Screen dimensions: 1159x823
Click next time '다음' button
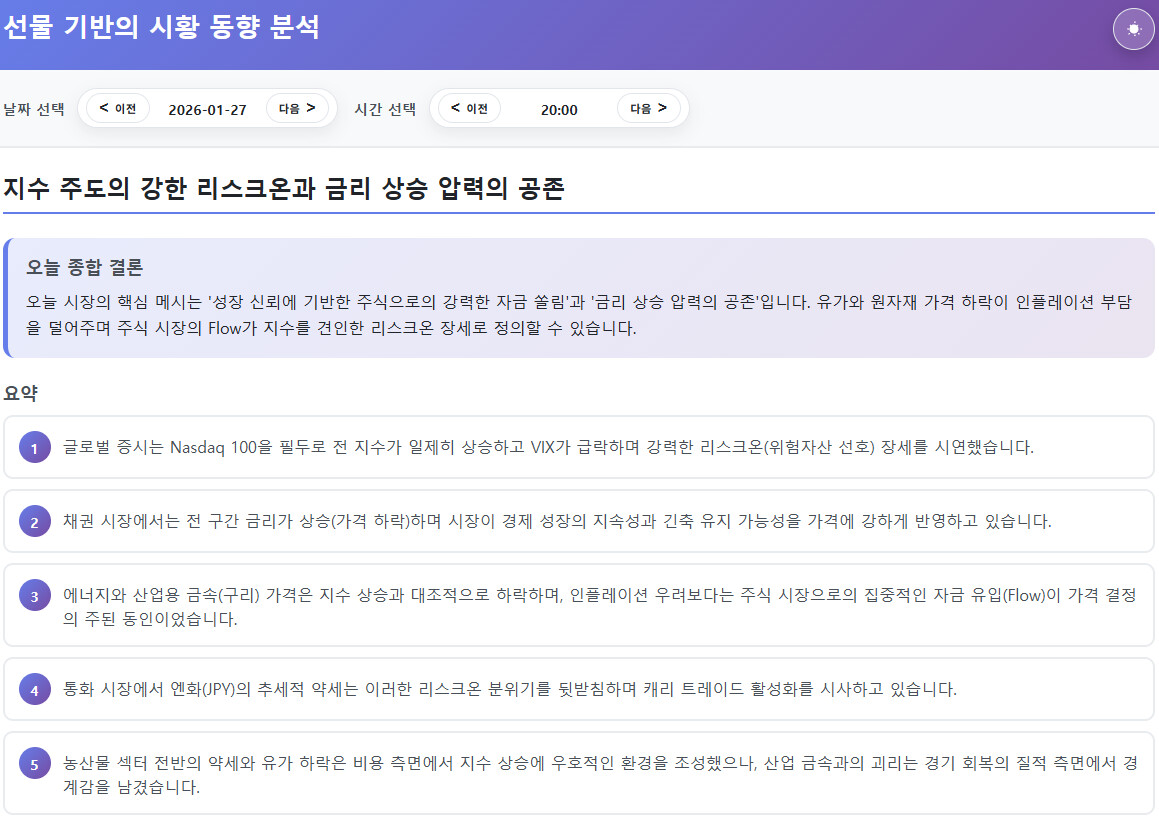[x=648, y=109]
